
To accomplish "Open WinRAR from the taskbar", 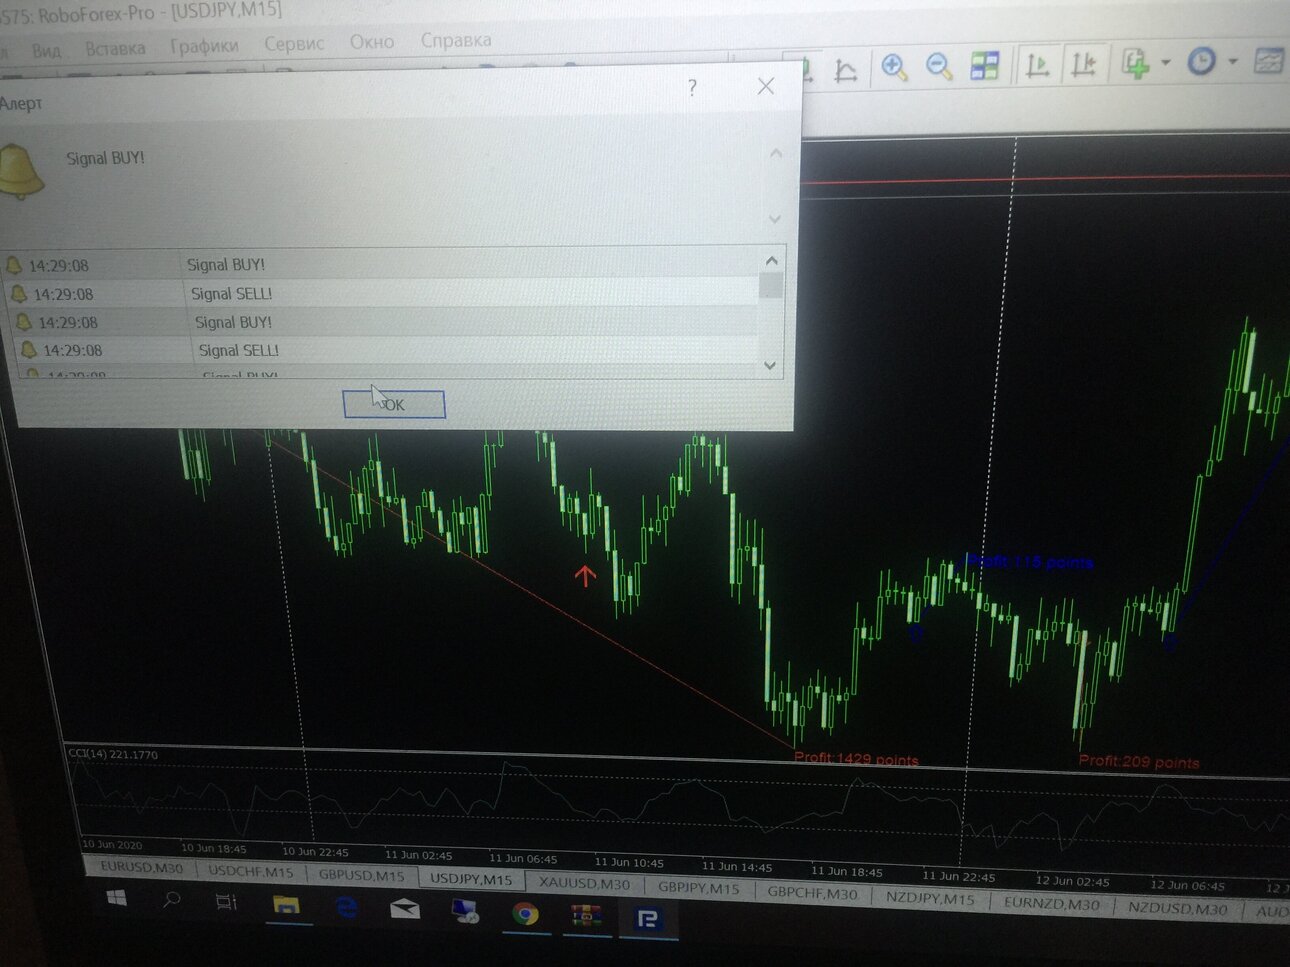I will click(x=586, y=916).
